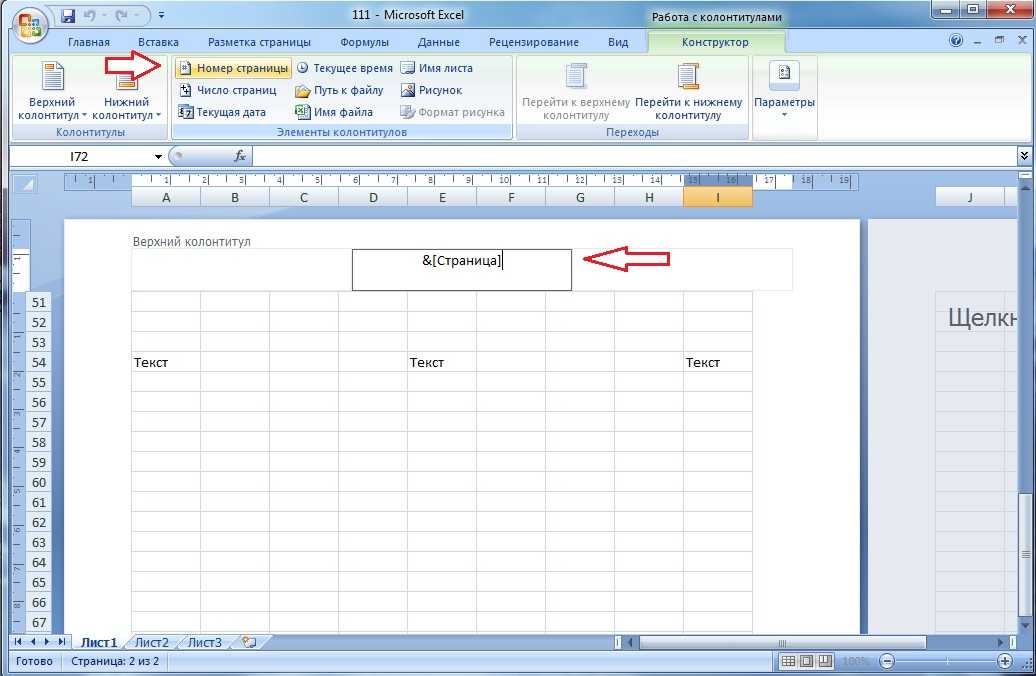
Task: Click the Office button logo
Action: [28, 20]
